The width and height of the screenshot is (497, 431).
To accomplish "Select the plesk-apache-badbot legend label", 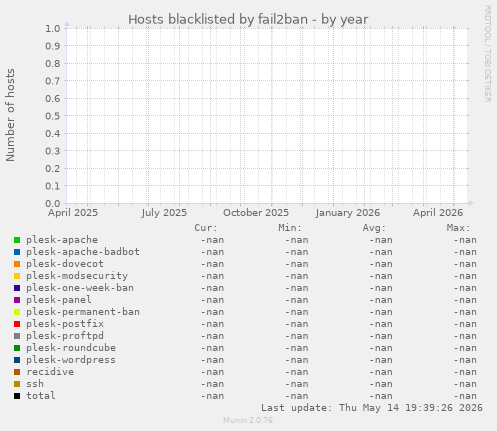I will pos(83,252).
